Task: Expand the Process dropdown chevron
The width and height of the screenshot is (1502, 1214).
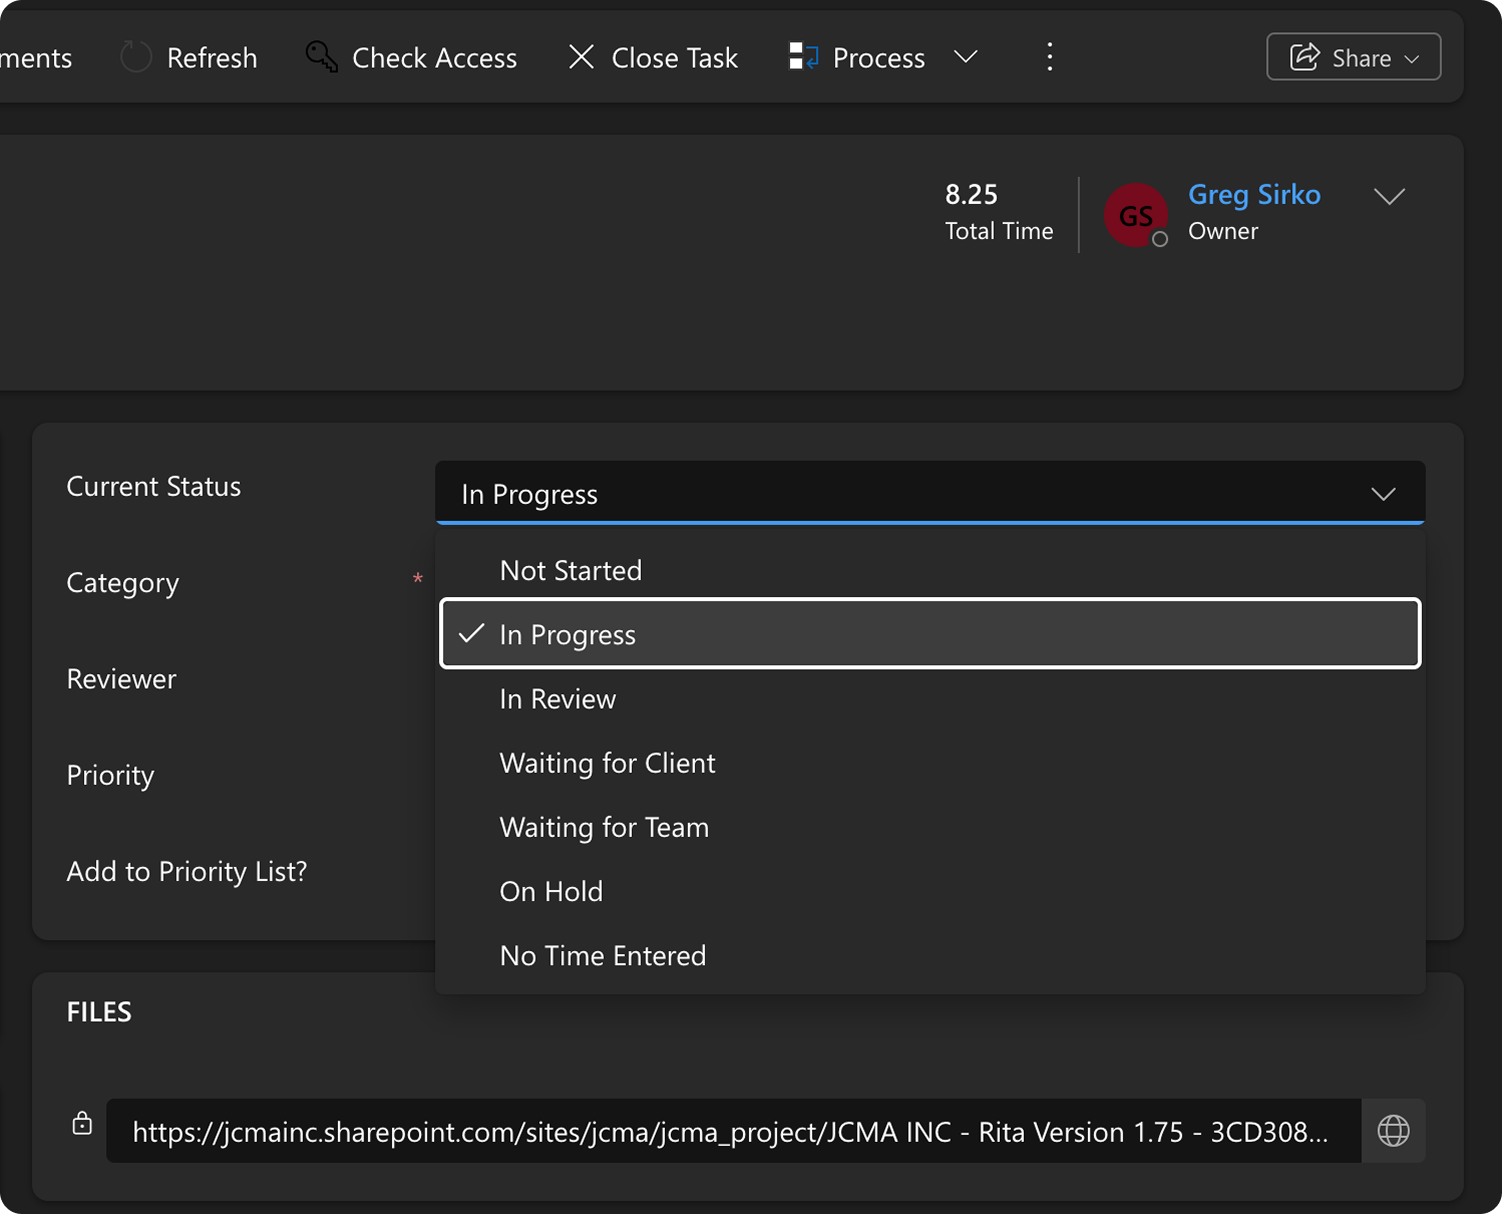Action: (x=965, y=57)
